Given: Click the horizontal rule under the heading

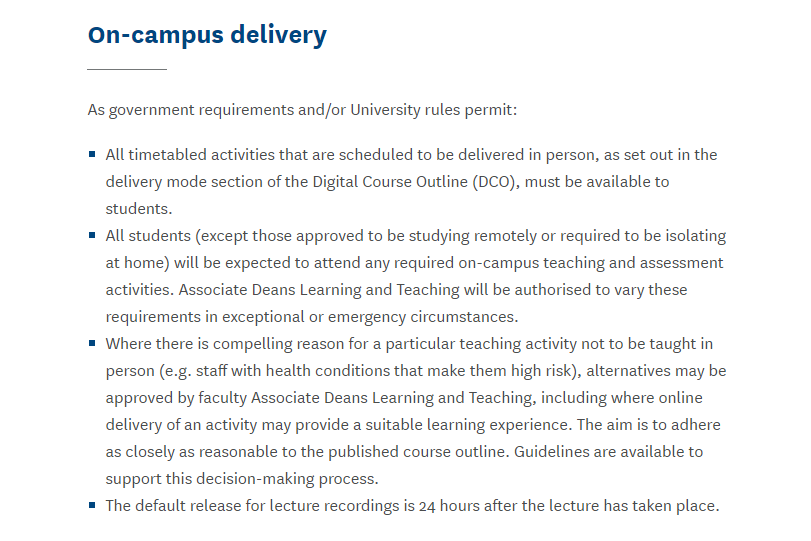Looking at the screenshot, I should 127,69.
